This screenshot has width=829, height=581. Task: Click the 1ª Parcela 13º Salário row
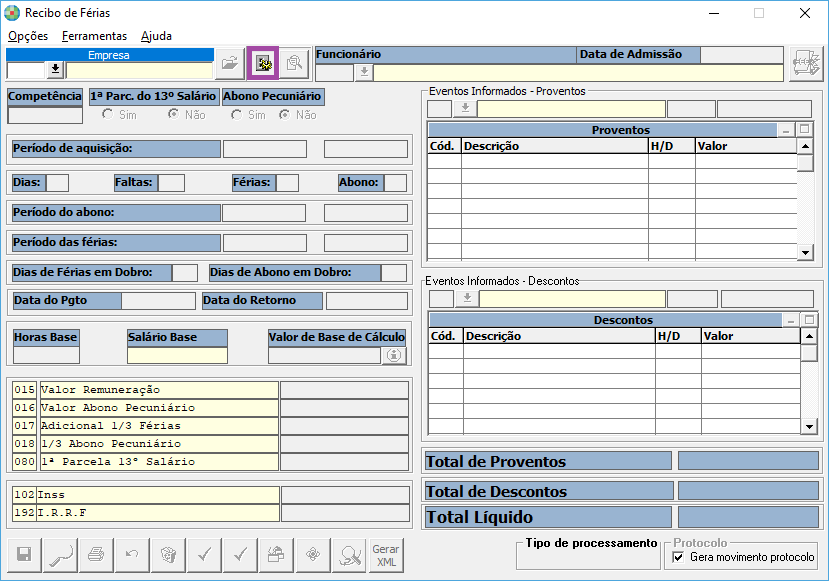pyautogui.click(x=210, y=462)
